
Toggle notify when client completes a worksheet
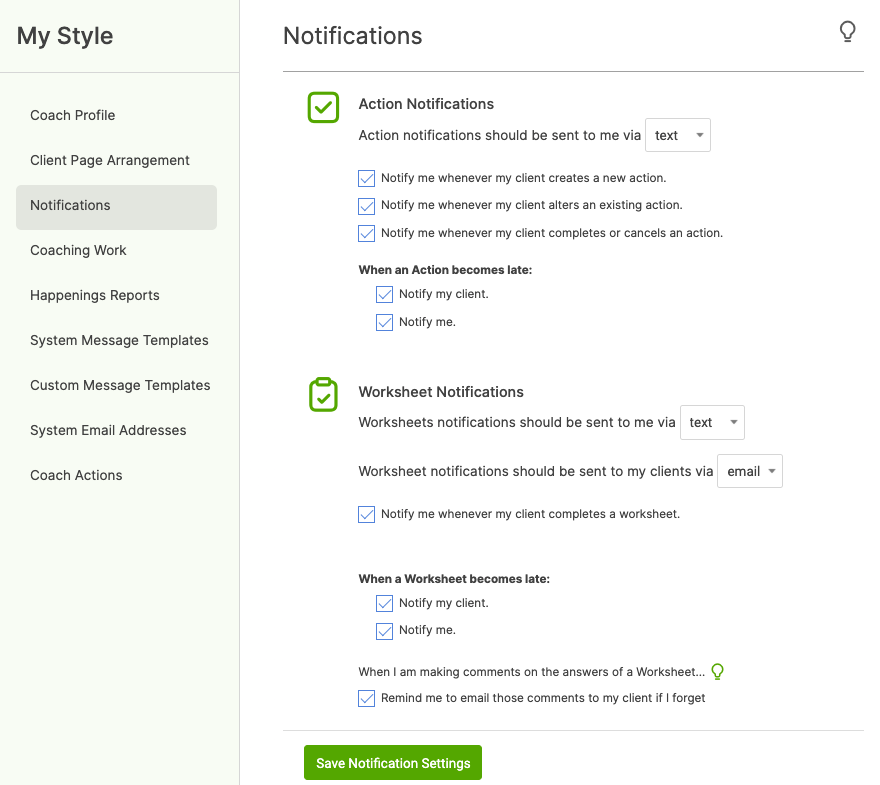[367, 515]
